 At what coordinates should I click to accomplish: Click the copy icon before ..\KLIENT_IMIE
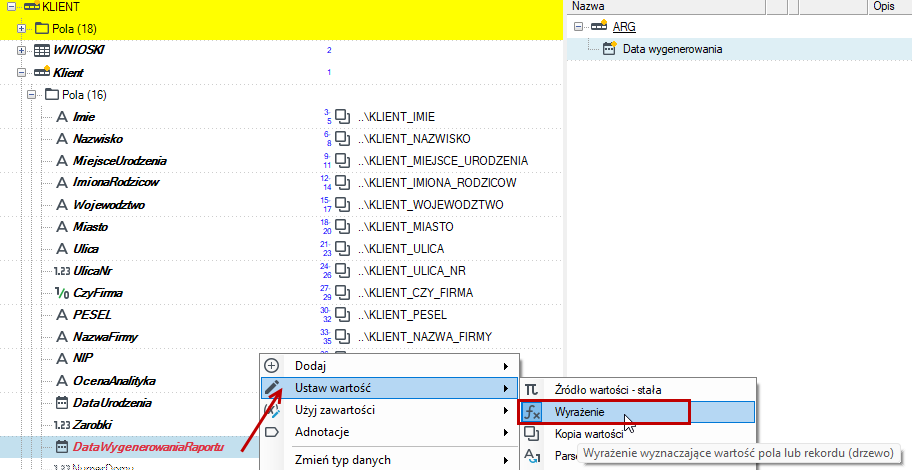(x=343, y=117)
